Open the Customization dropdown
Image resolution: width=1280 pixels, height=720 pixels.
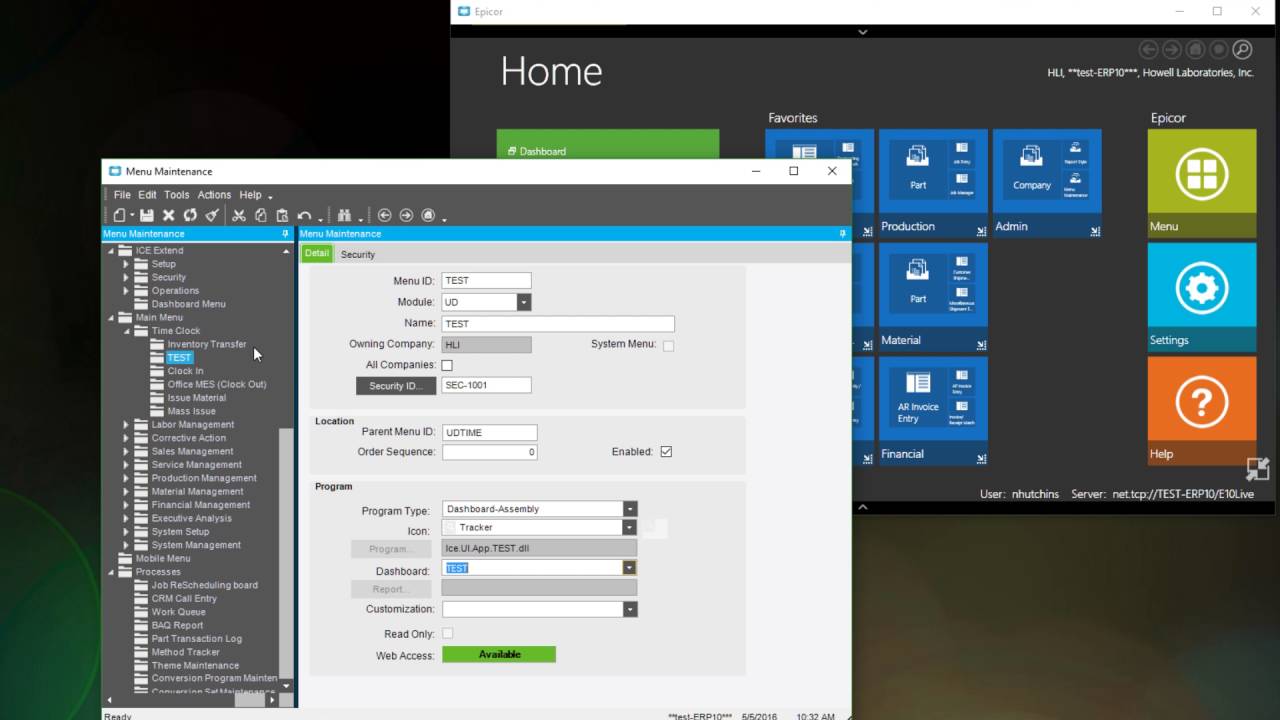629,609
